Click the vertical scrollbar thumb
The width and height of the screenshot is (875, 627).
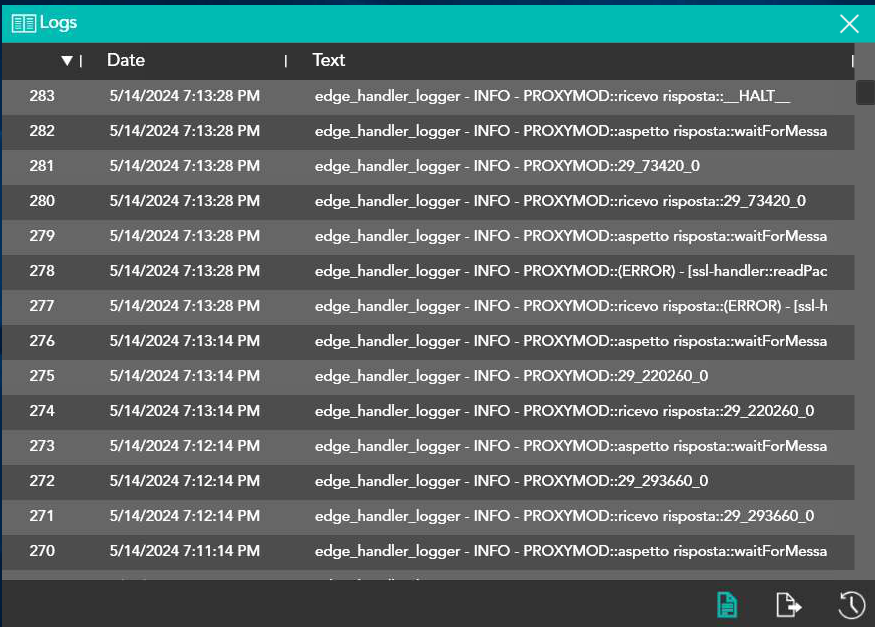865,92
